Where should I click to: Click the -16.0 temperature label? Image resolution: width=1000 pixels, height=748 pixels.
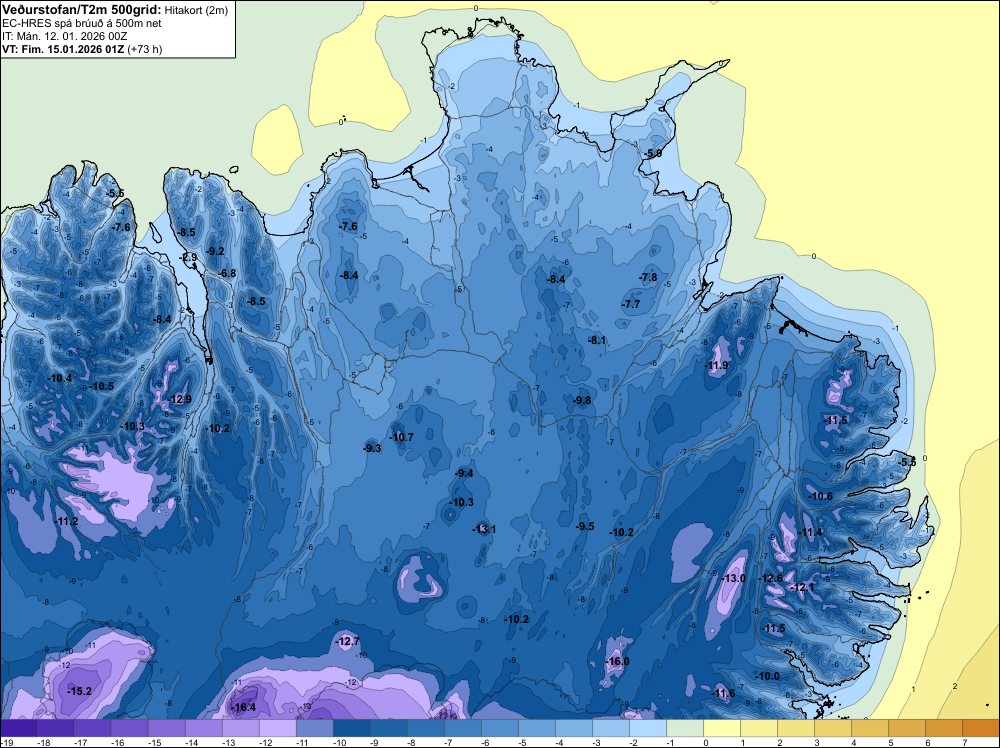click(x=617, y=661)
